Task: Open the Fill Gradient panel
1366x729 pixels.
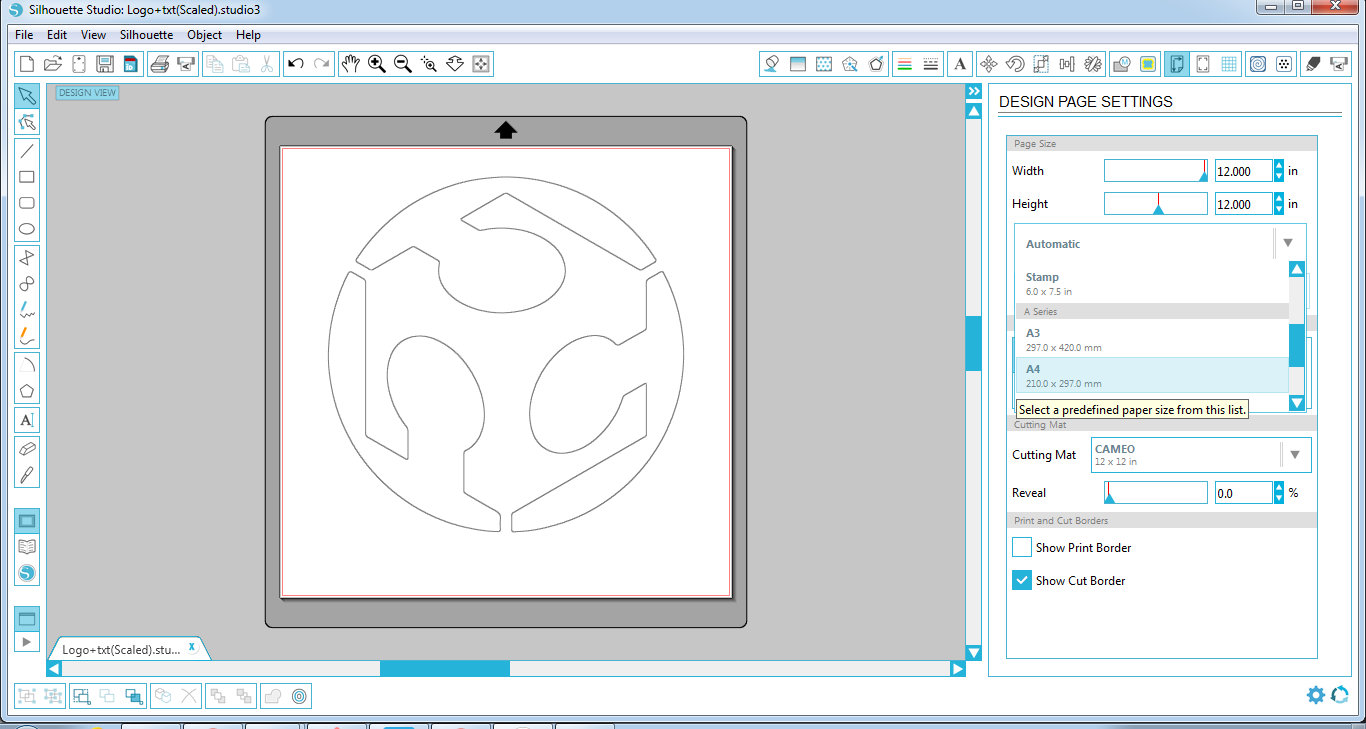Action: coord(798,64)
